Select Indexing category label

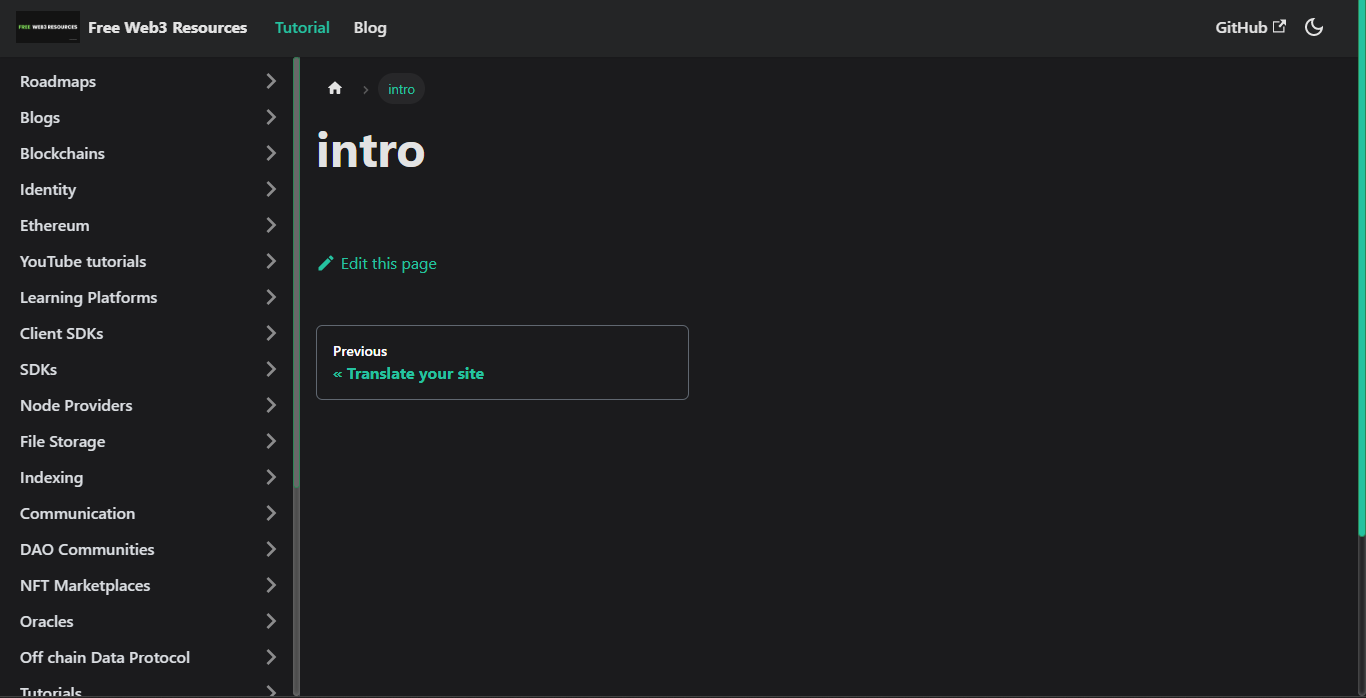52,477
